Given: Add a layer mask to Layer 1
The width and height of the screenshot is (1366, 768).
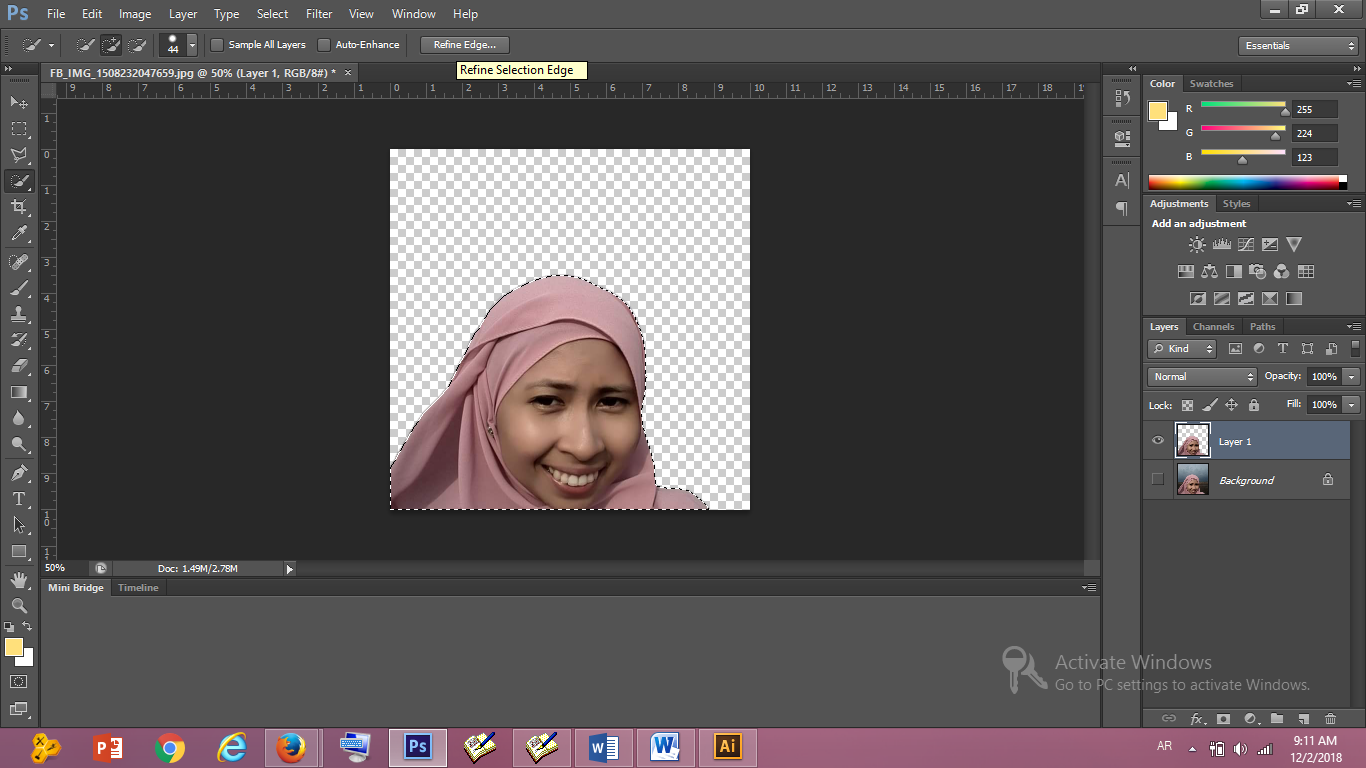Looking at the screenshot, I should (x=1224, y=718).
